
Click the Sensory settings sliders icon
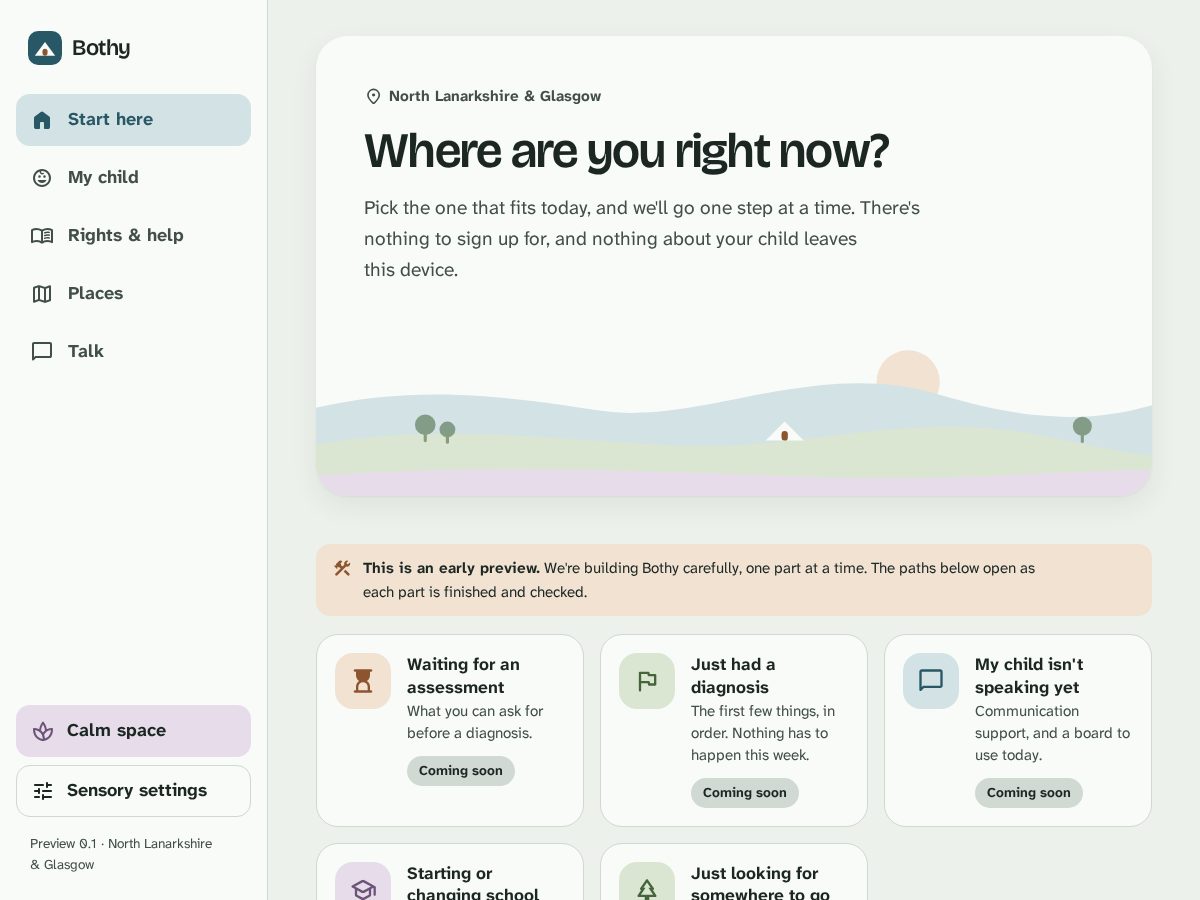[x=43, y=791]
